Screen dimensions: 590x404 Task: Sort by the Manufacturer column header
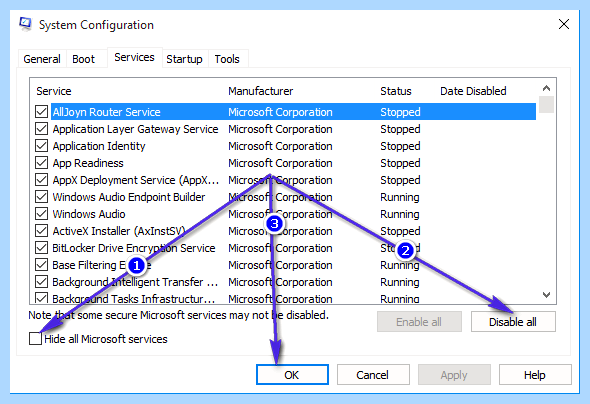[x=260, y=91]
